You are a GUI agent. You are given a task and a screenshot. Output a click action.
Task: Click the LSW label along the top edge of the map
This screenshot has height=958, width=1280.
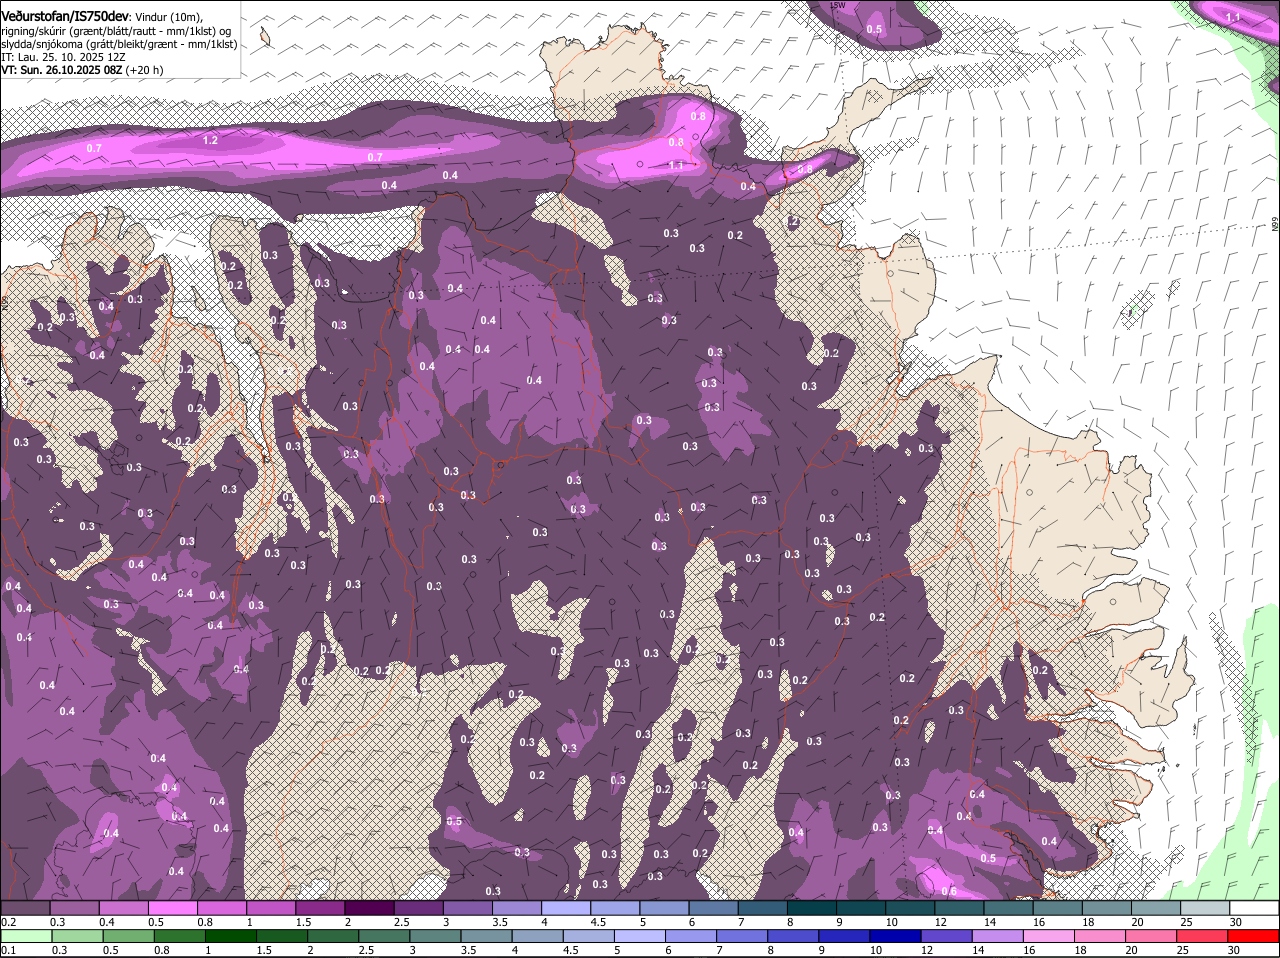(x=838, y=5)
